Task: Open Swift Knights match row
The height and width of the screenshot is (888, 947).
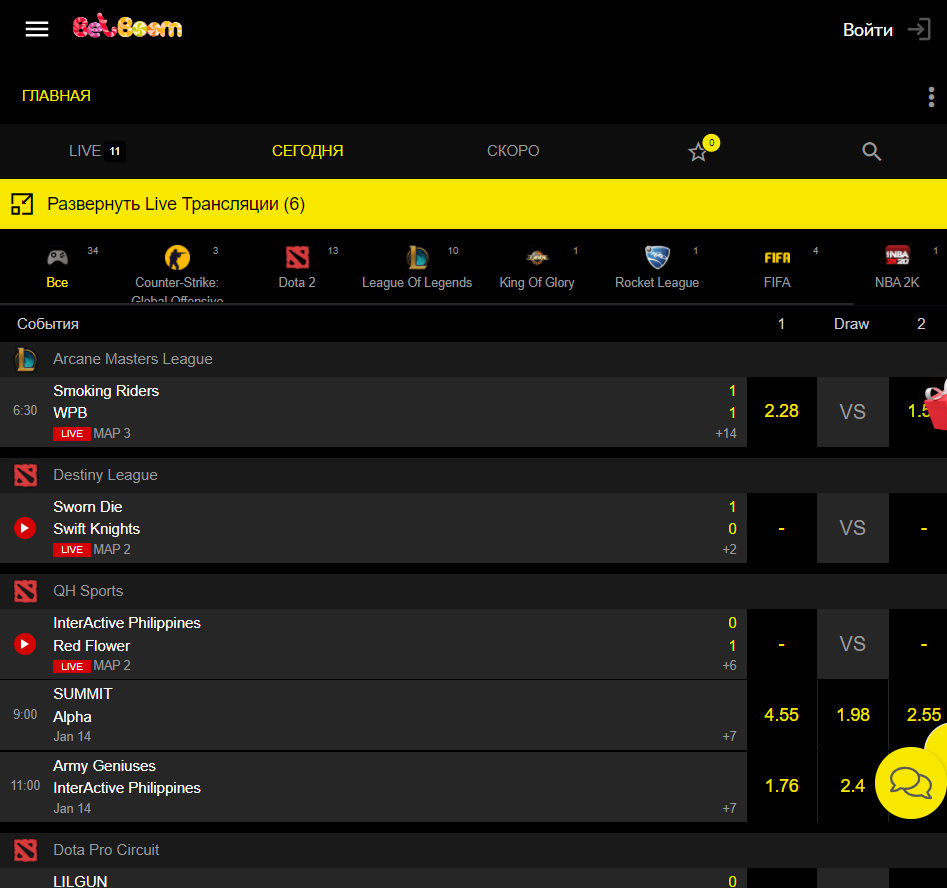Action: [373, 528]
